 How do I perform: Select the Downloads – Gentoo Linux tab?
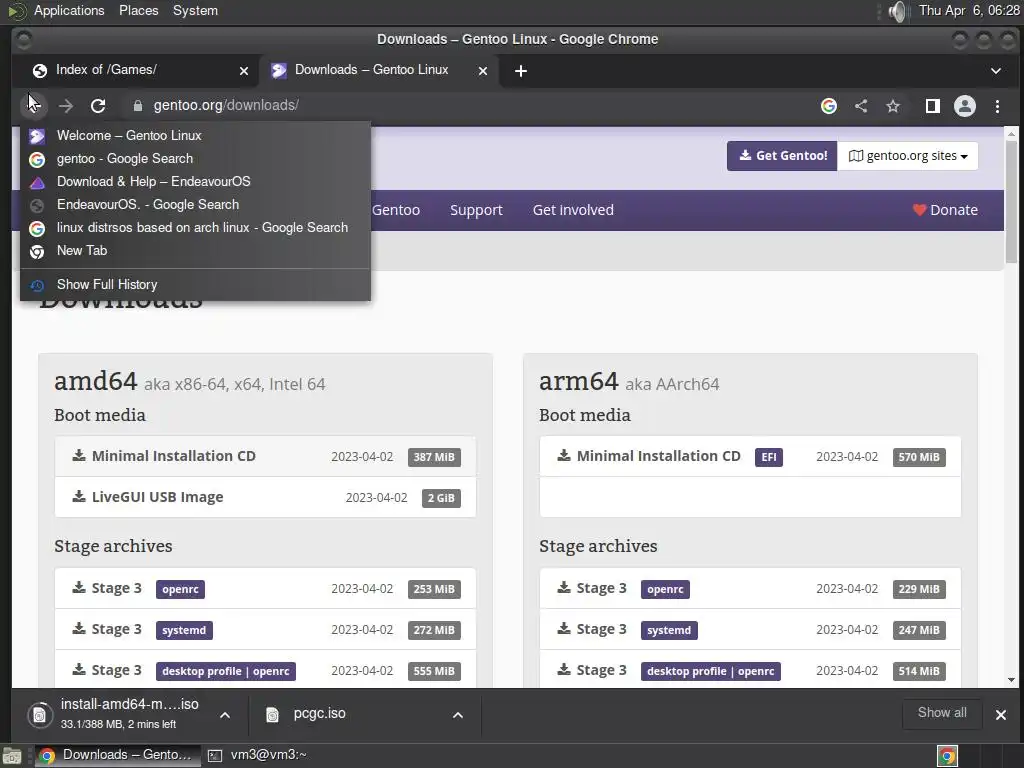[379, 71]
